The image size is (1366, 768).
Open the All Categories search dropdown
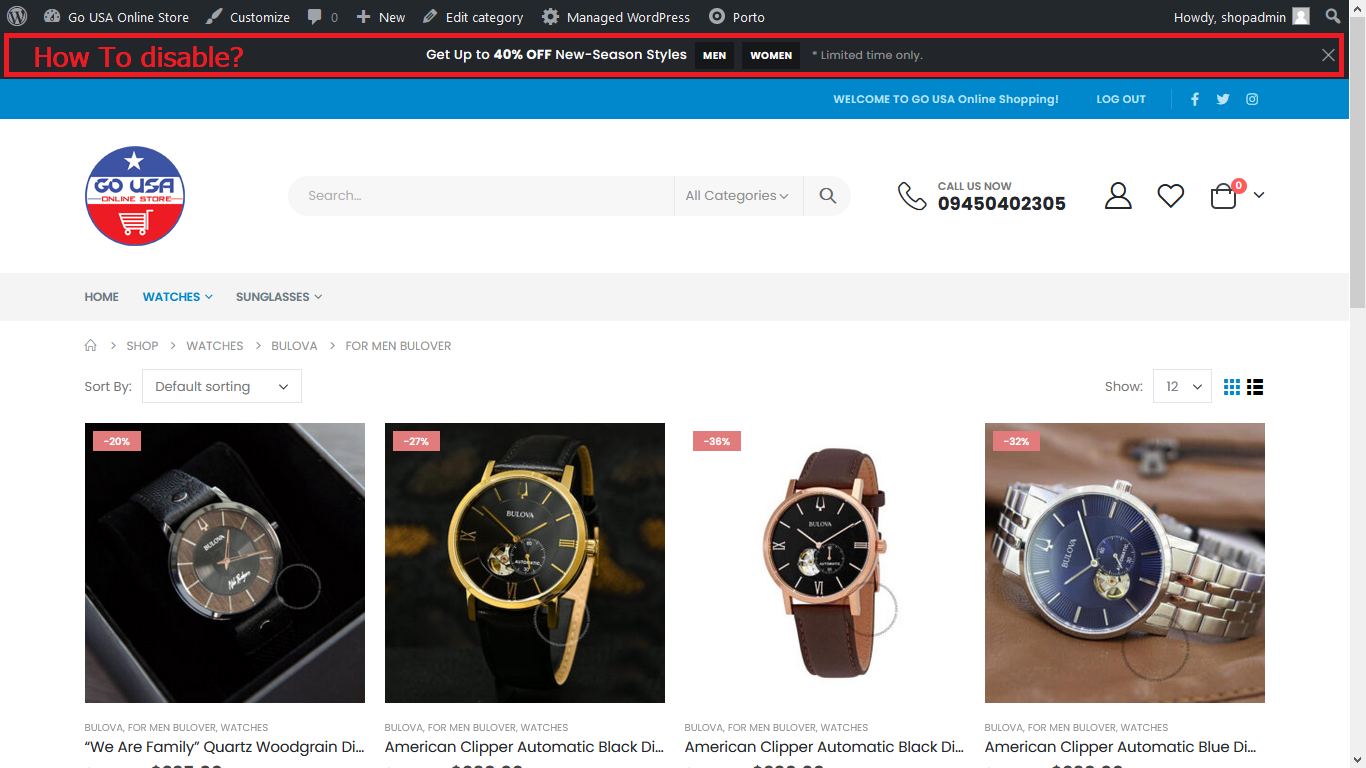(x=738, y=196)
